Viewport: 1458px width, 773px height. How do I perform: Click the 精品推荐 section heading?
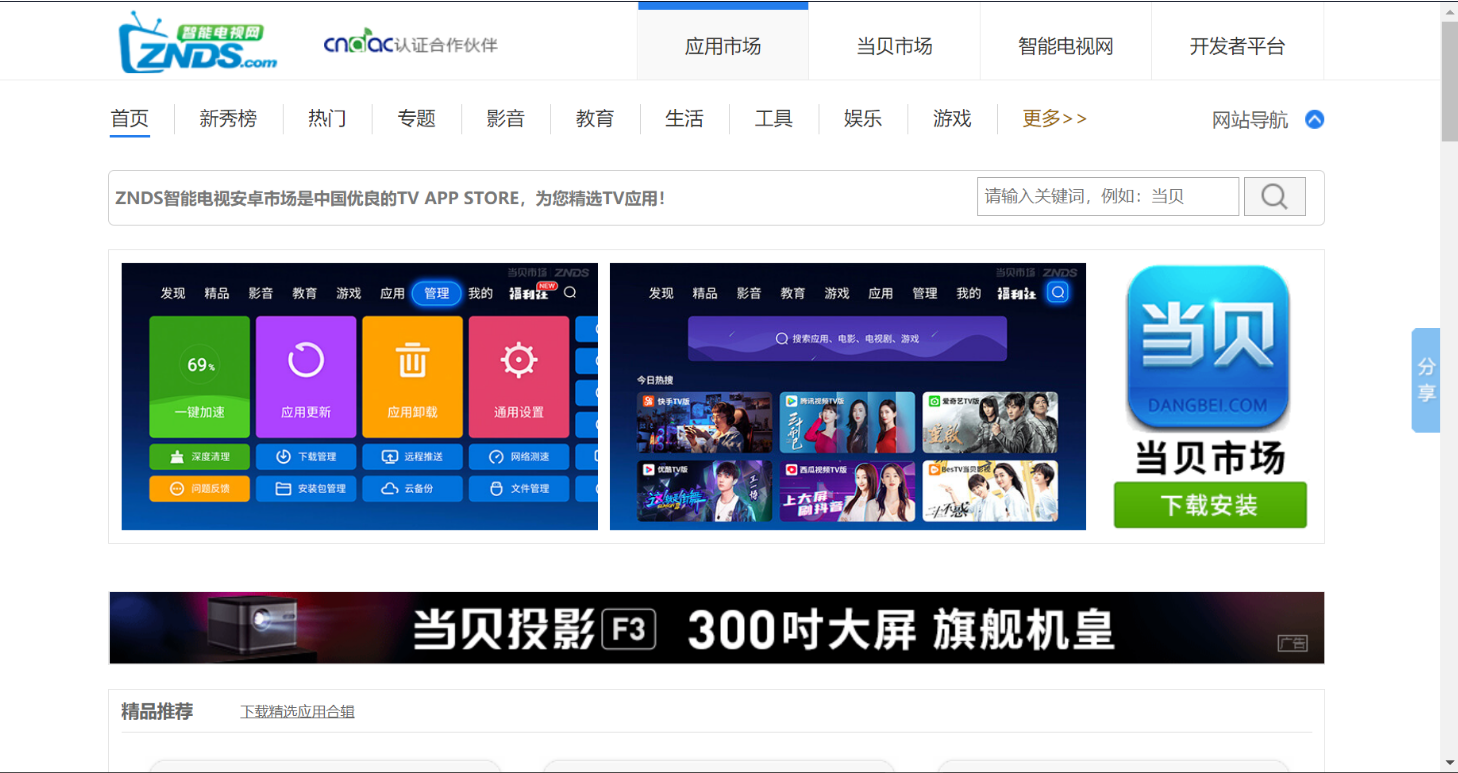(x=157, y=711)
